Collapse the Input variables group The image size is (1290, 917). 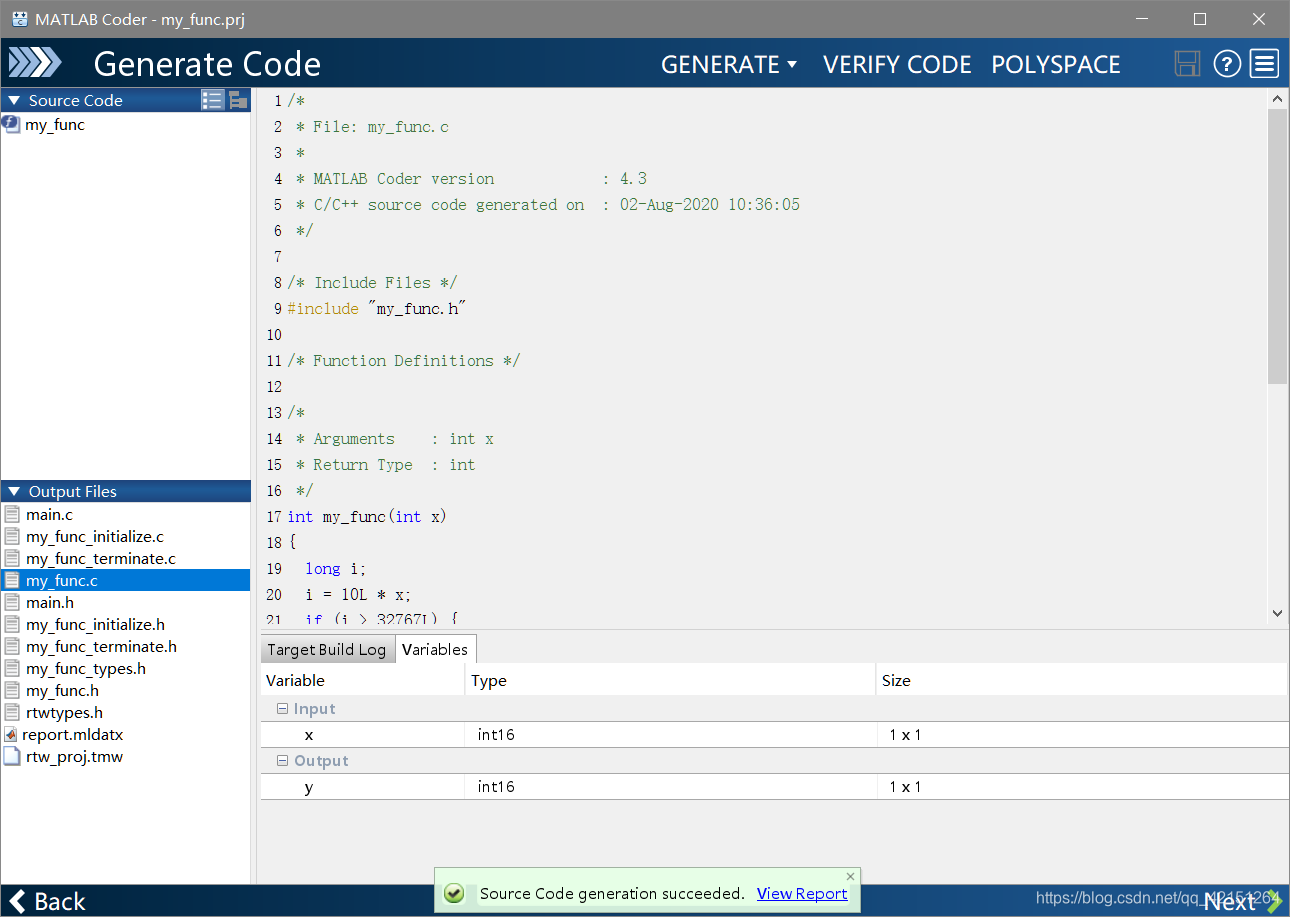[282, 708]
